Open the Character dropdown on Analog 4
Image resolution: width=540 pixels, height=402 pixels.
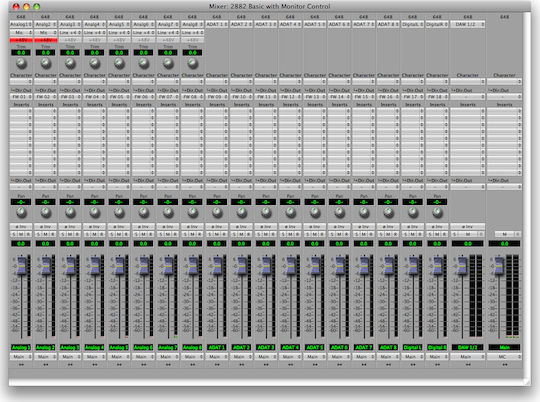(94, 82)
